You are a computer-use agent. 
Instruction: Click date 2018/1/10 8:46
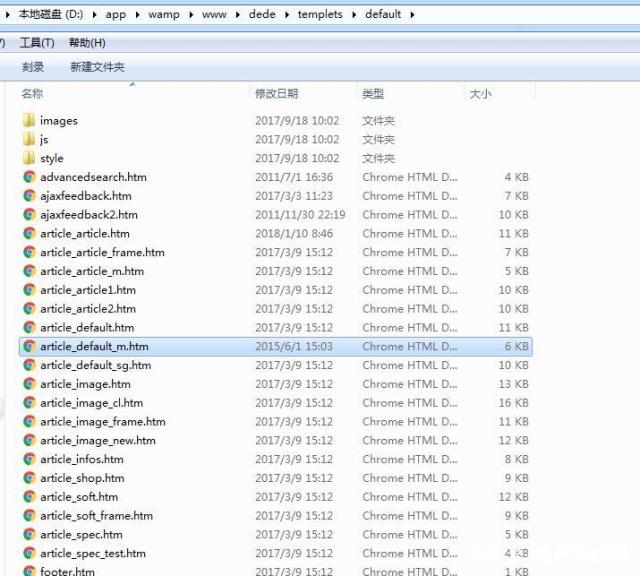tap(294, 234)
